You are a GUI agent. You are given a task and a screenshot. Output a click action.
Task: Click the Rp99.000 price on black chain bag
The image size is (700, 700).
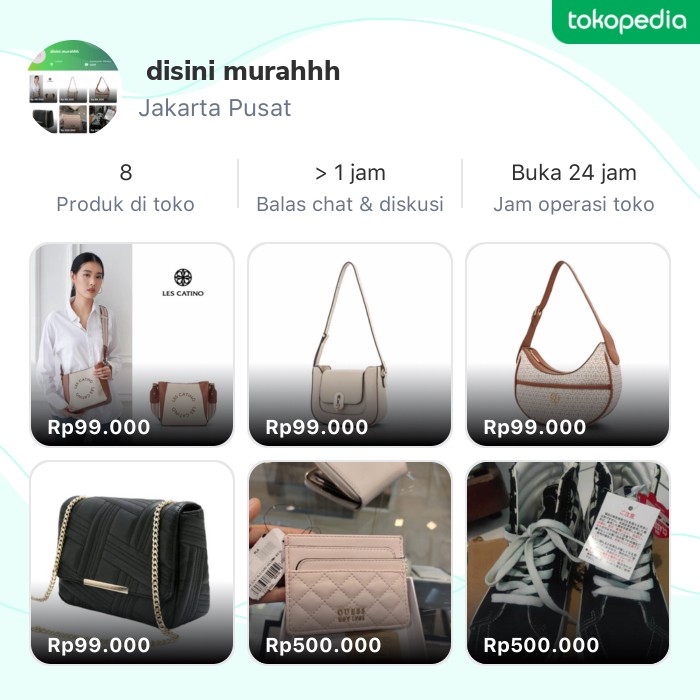99,645
